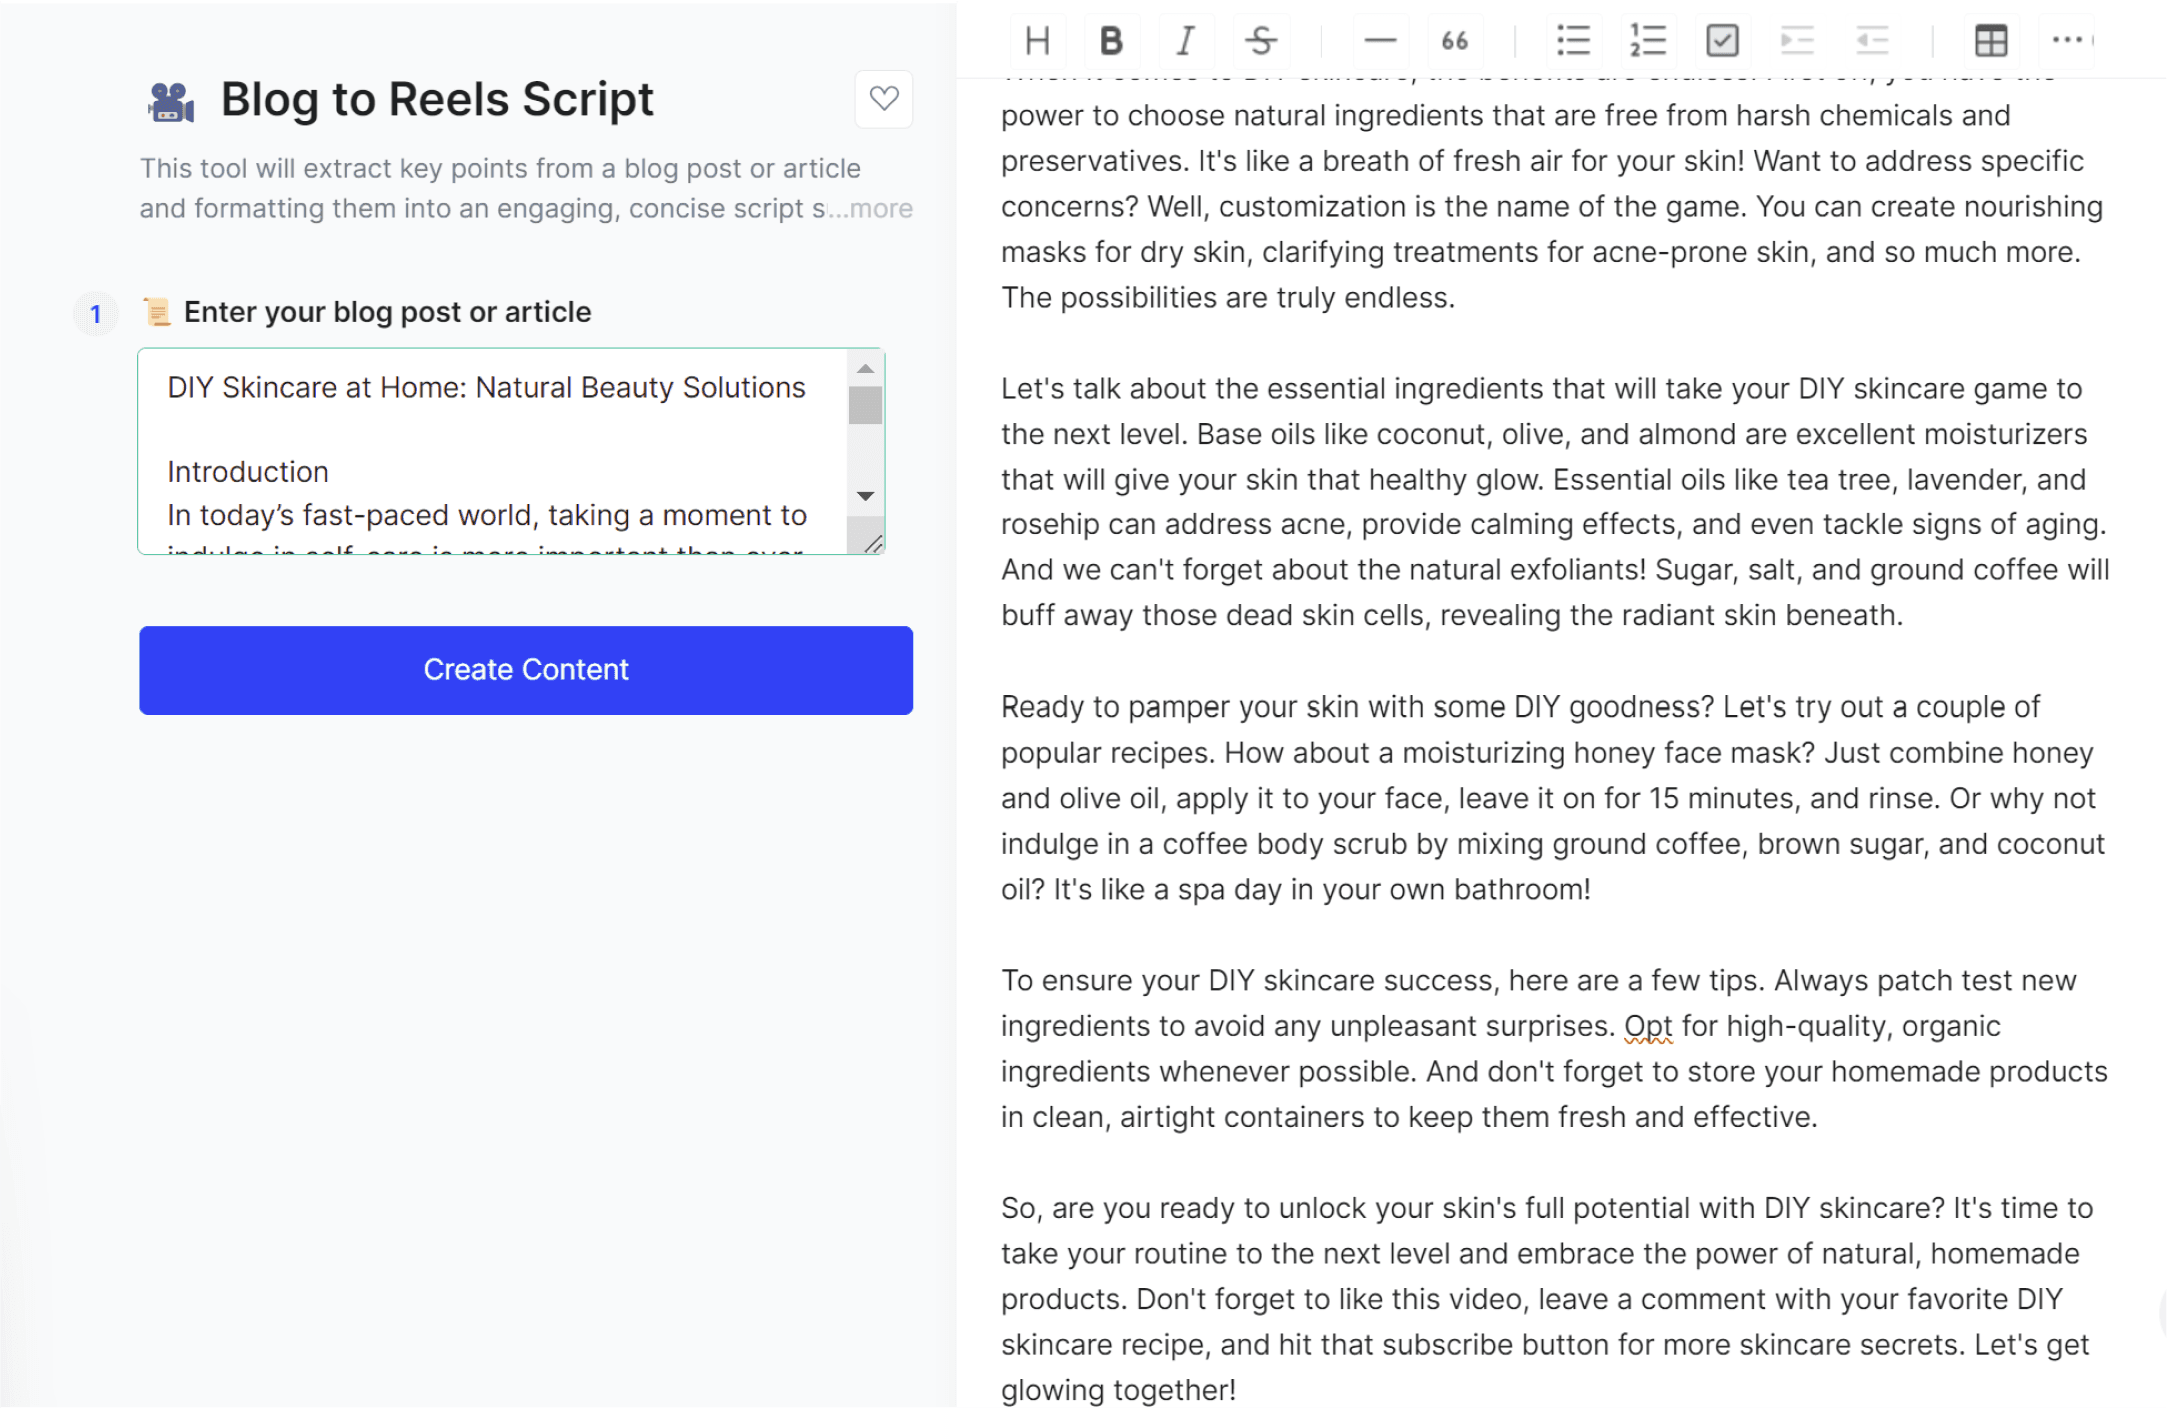Create a numbered list

point(1647,41)
